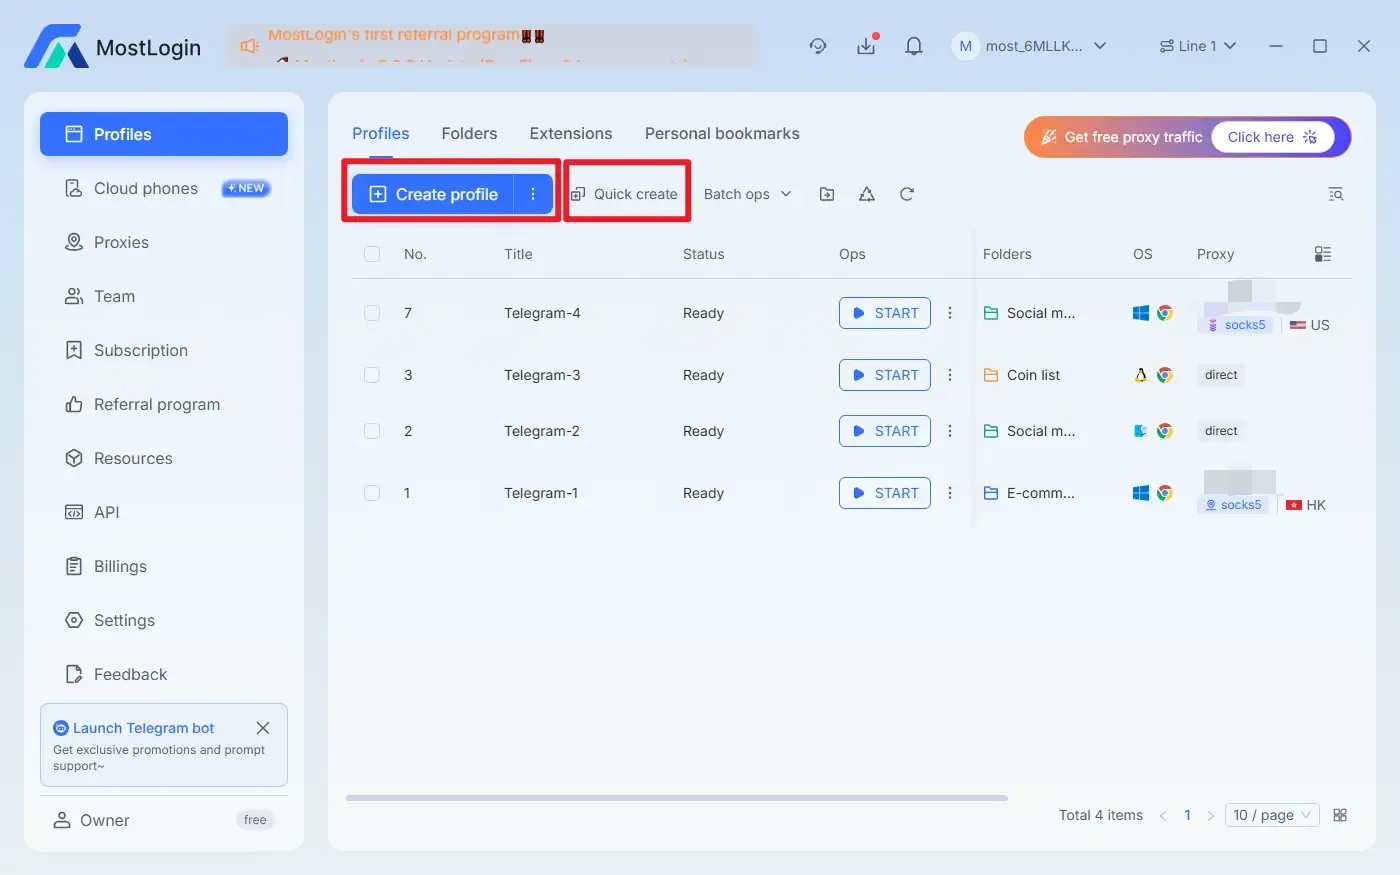Switch to the Extensions tab
Screen dimensions: 1400x875
click(x=570, y=133)
